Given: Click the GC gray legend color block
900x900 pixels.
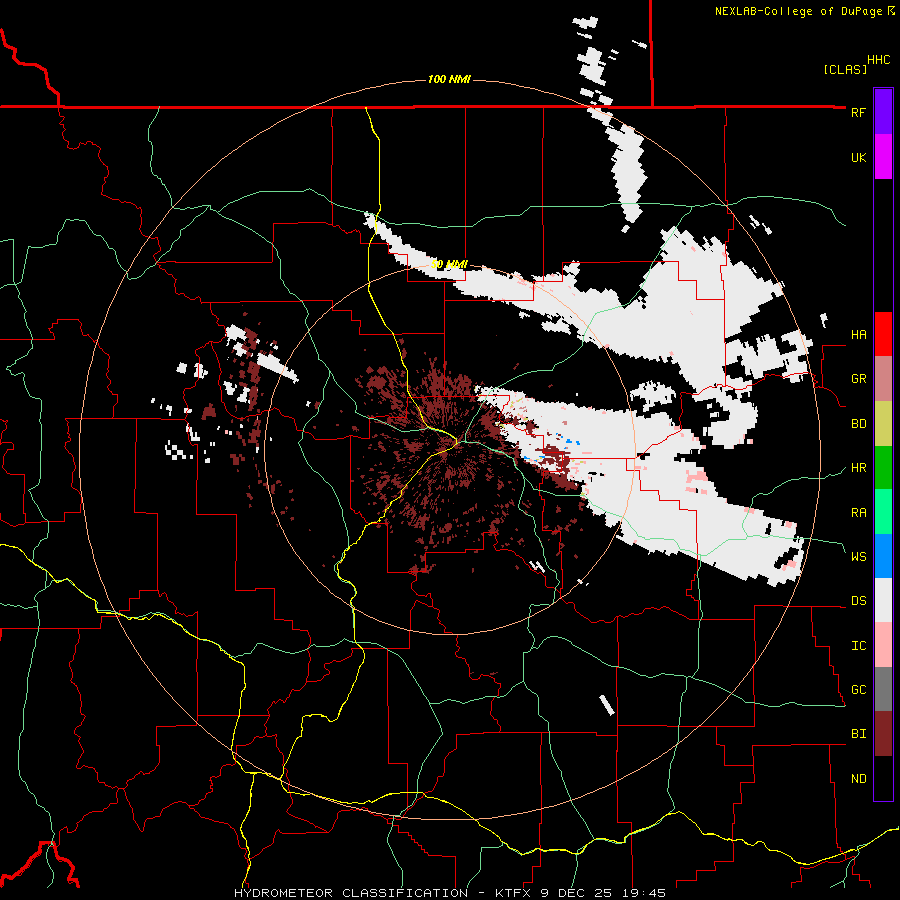Looking at the screenshot, I should coord(883,689).
